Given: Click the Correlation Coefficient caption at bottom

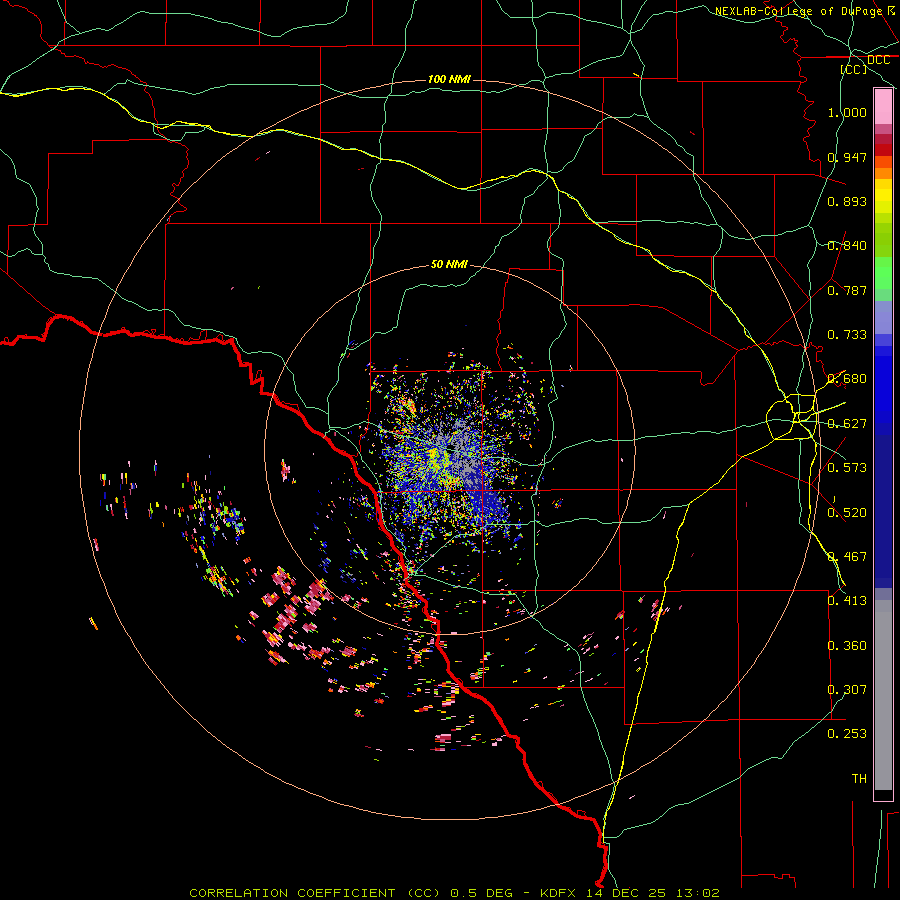Looking at the screenshot, I should pyautogui.click(x=454, y=893).
